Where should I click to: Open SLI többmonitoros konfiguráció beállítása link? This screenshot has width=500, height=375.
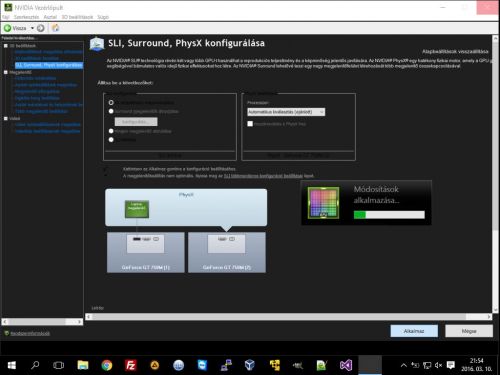coord(263,176)
